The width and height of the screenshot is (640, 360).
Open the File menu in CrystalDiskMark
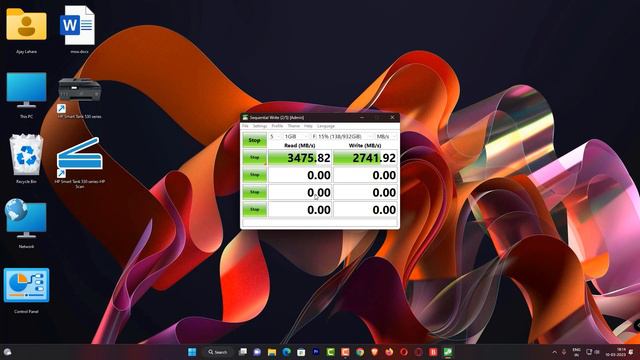(x=245, y=126)
